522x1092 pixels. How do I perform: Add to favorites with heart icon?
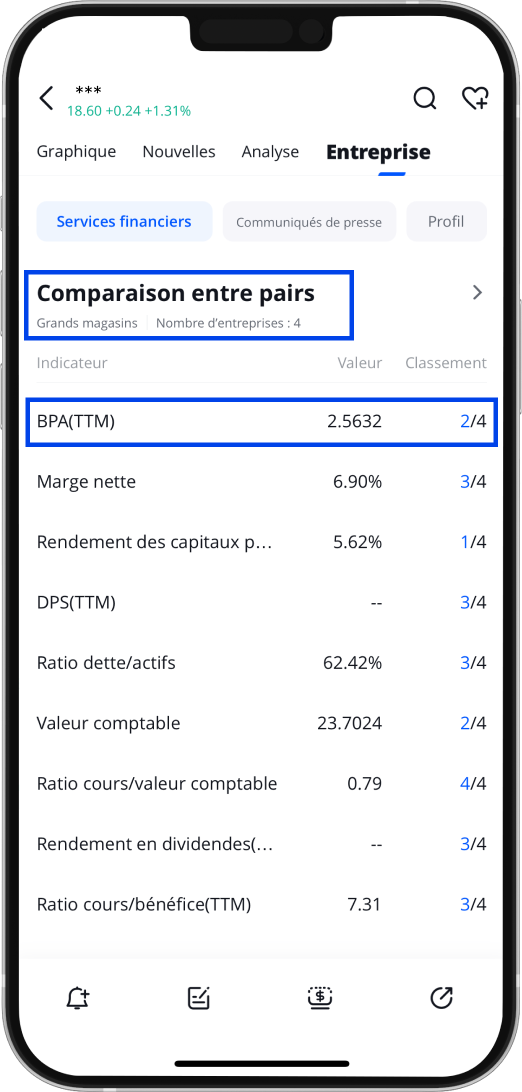coord(475,98)
